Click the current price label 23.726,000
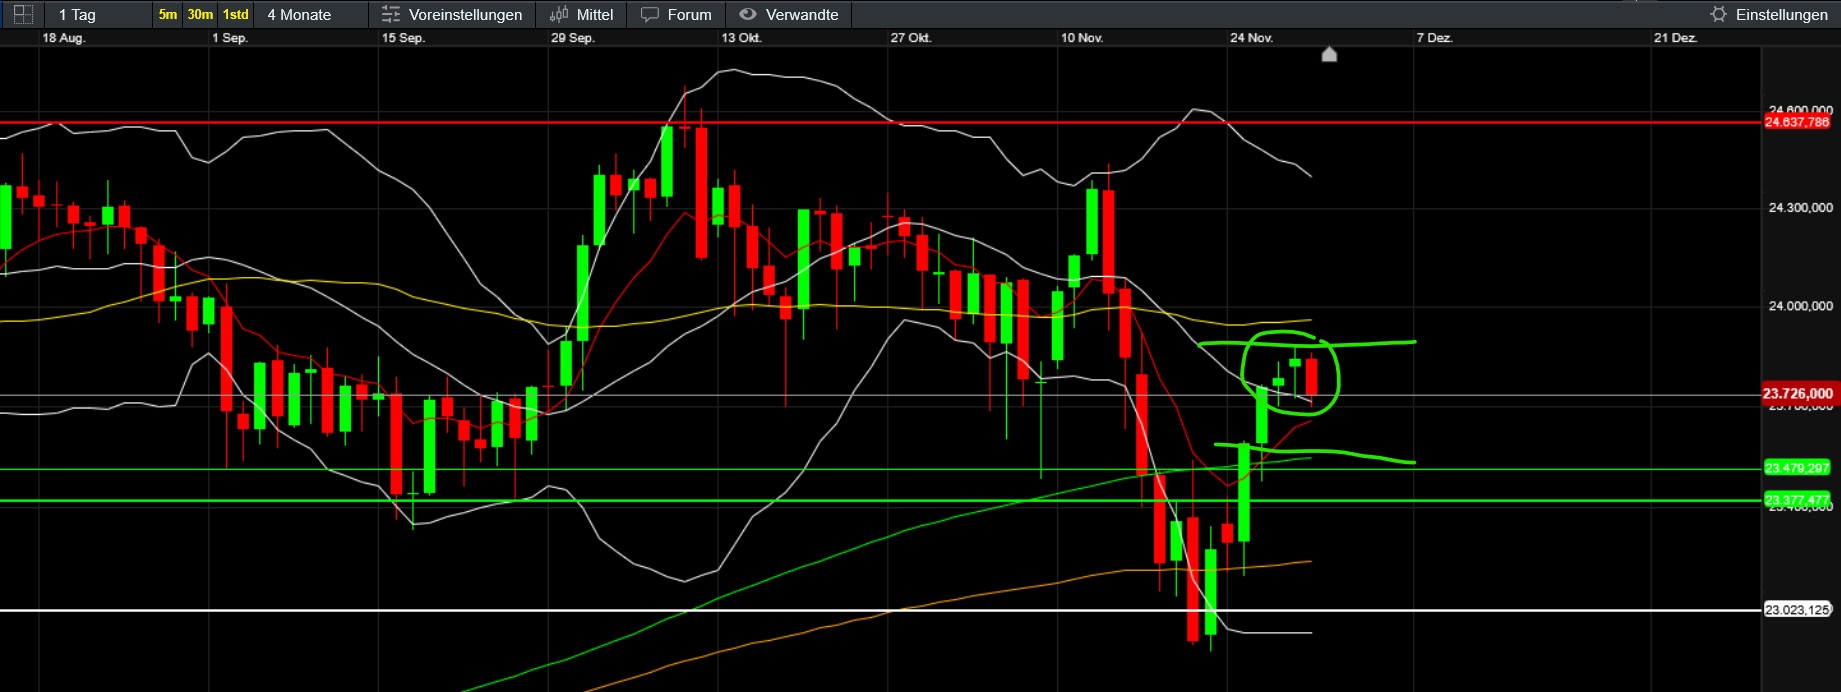 (x=1797, y=394)
